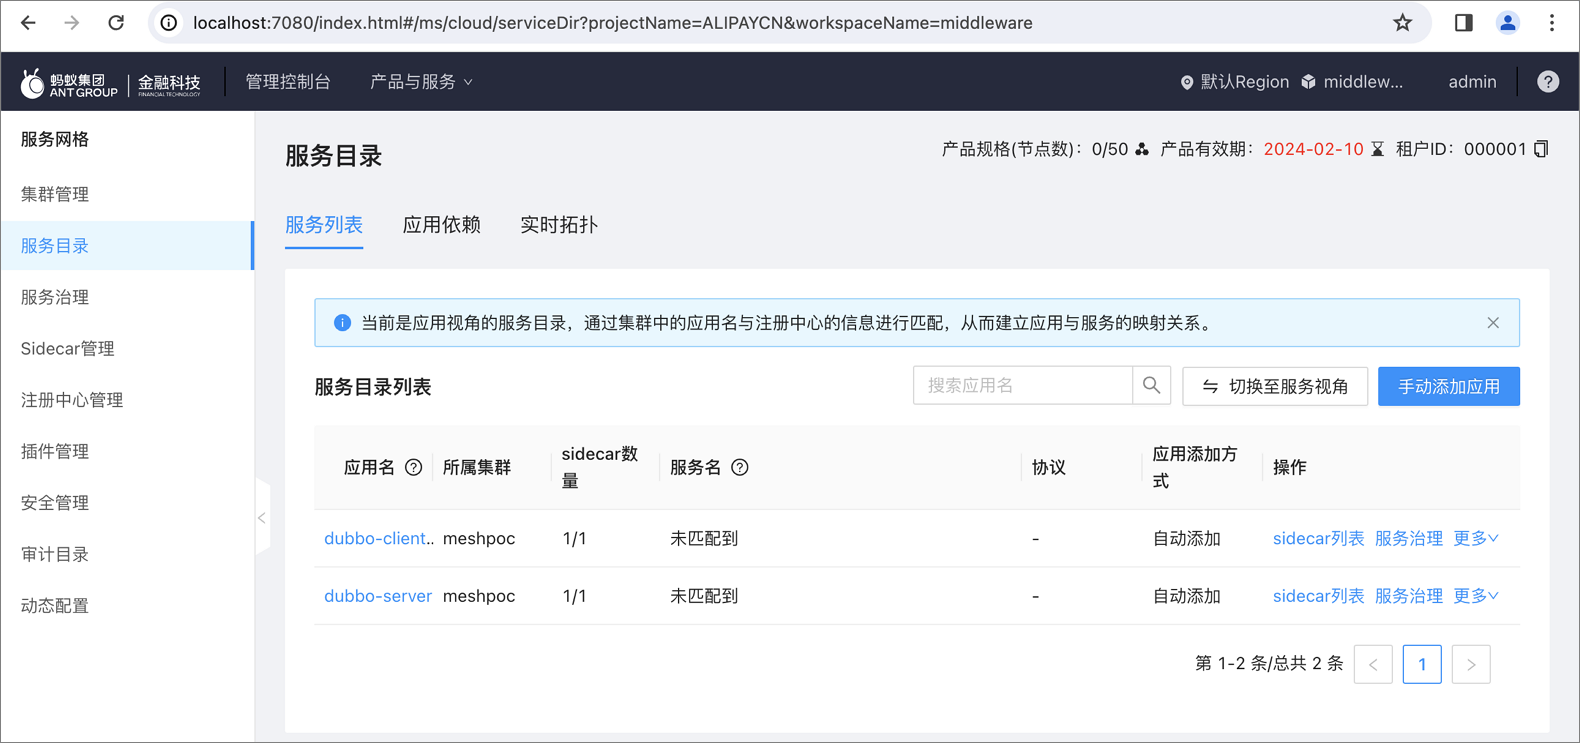Open 审计目录 in sidebar
The height and width of the screenshot is (743, 1580).
coord(127,554)
